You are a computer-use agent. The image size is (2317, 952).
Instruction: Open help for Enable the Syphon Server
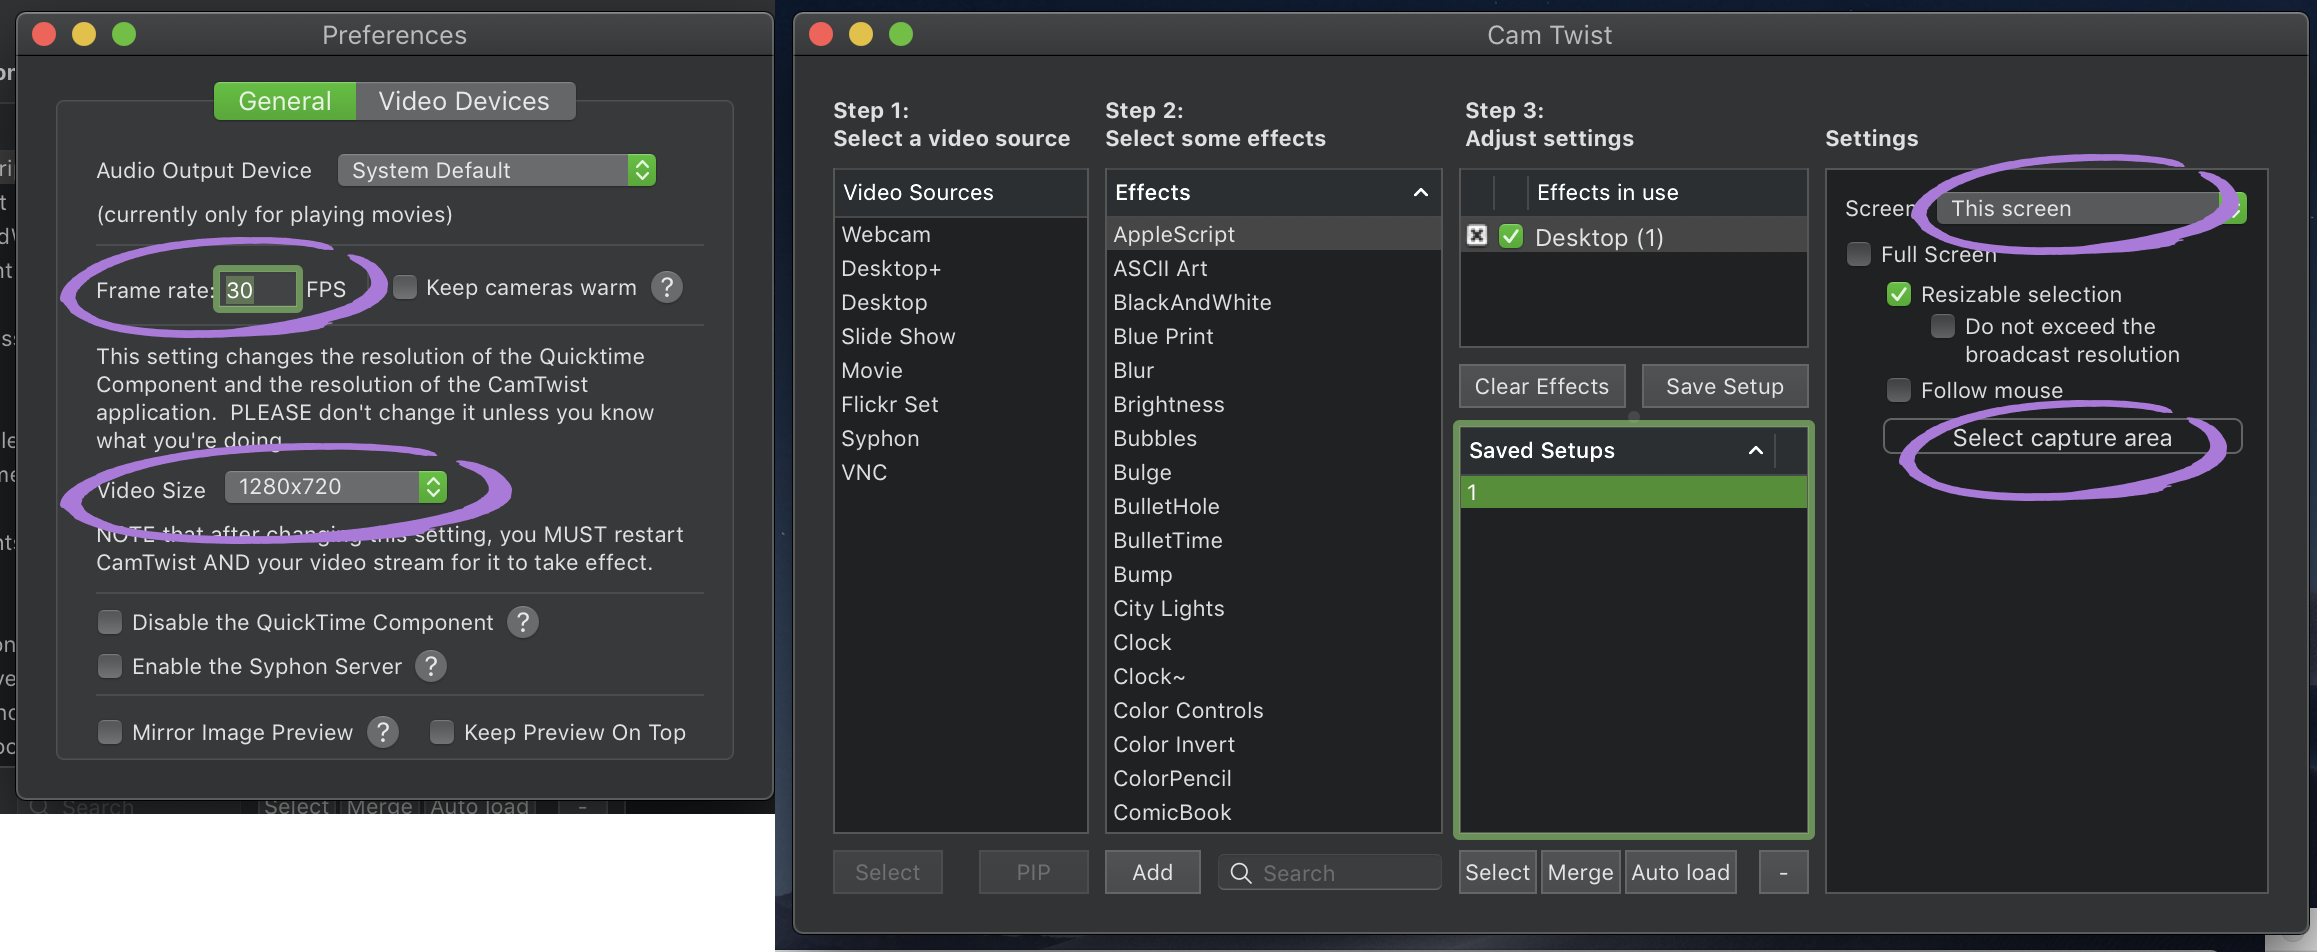[431, 666]
